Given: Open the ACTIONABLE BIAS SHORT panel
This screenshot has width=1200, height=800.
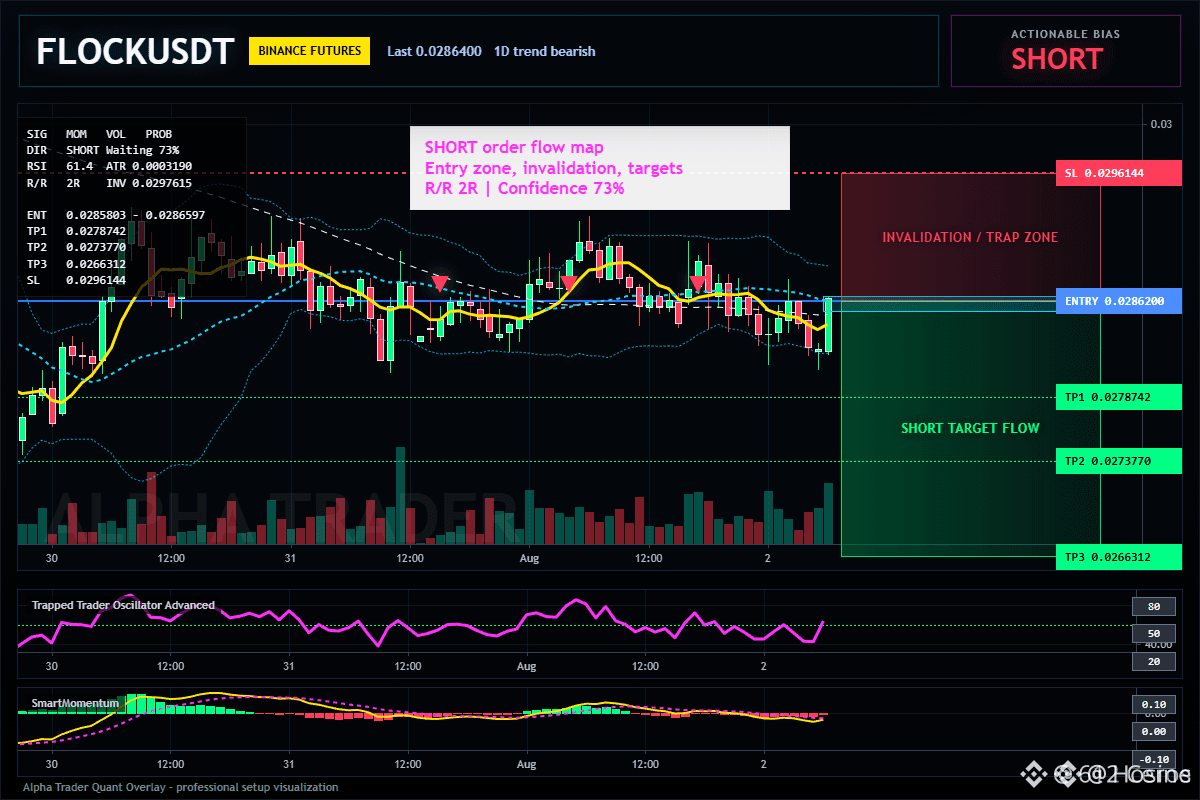Looking at the screenshot, I should tap(1065, 51).
